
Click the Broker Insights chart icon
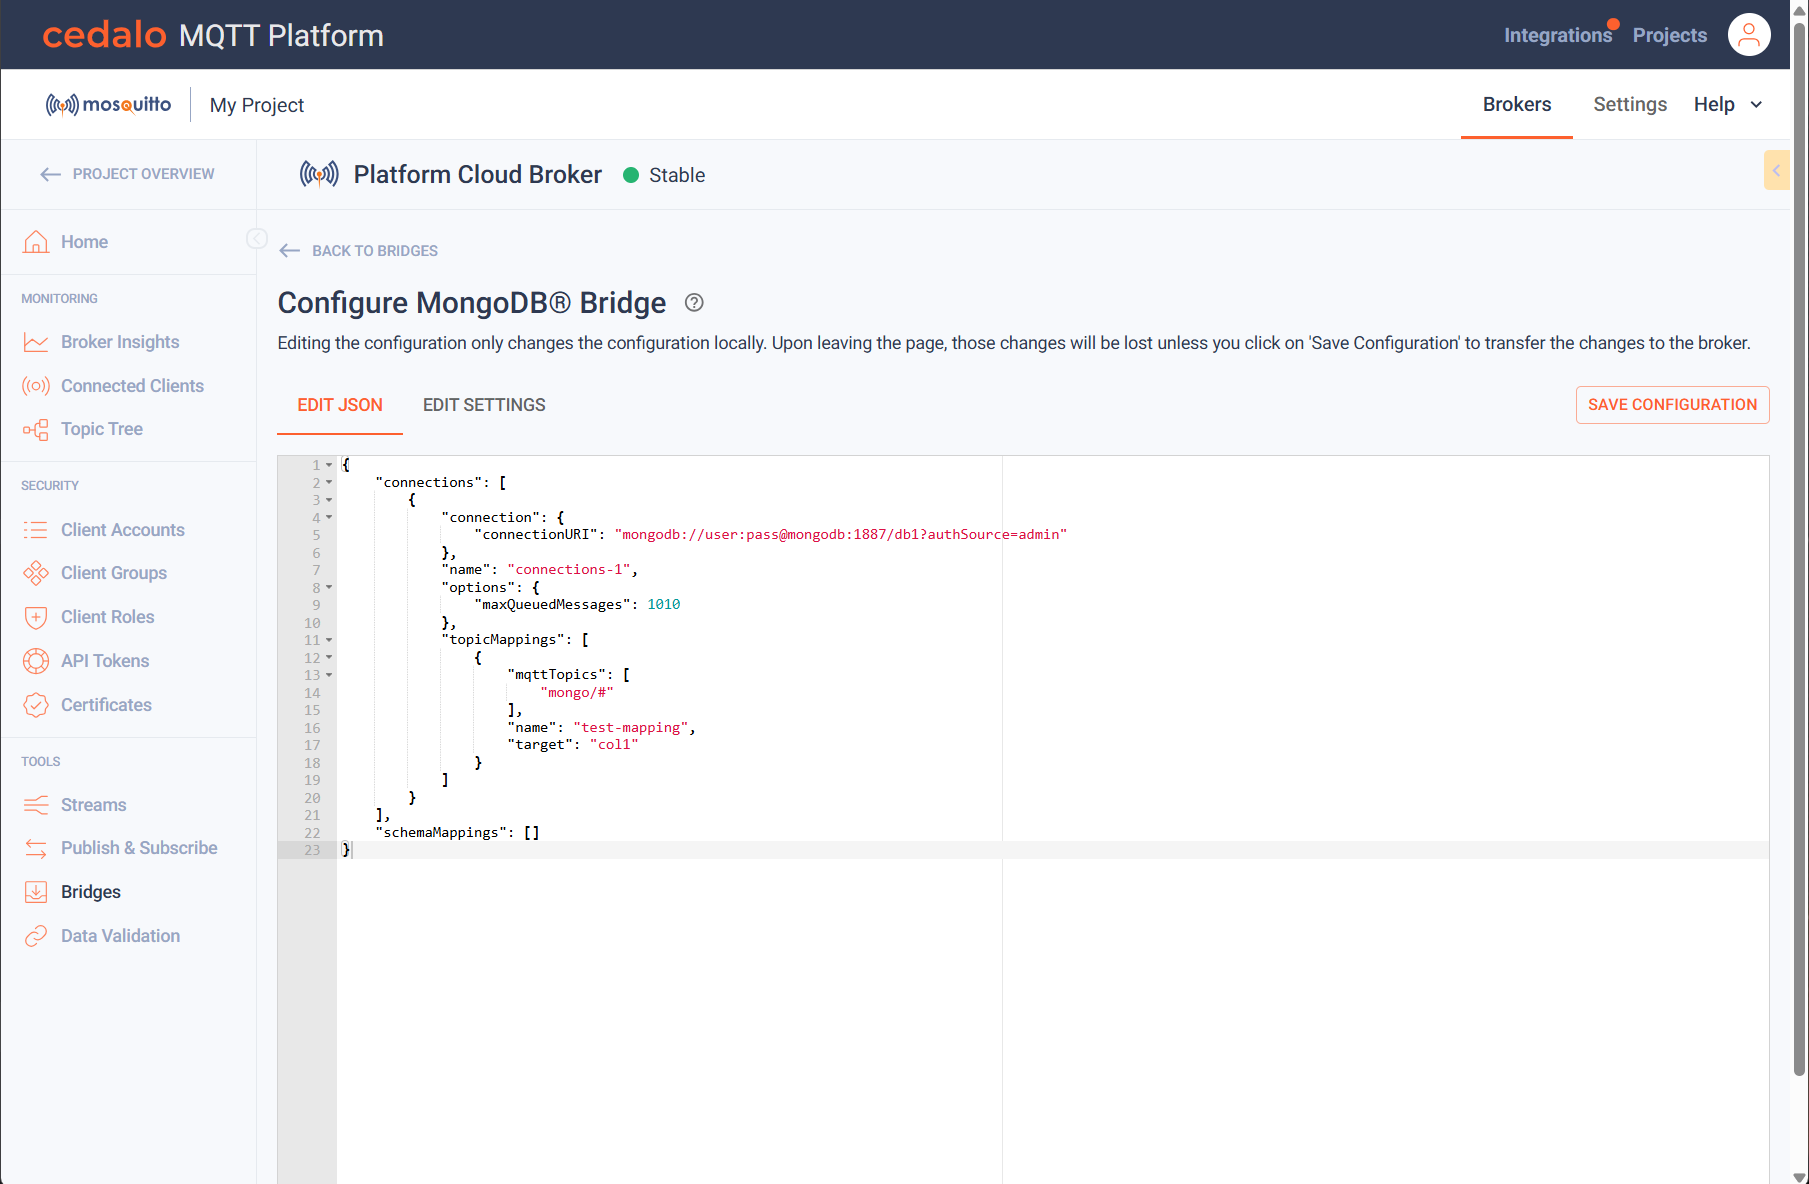coord(36,342)
